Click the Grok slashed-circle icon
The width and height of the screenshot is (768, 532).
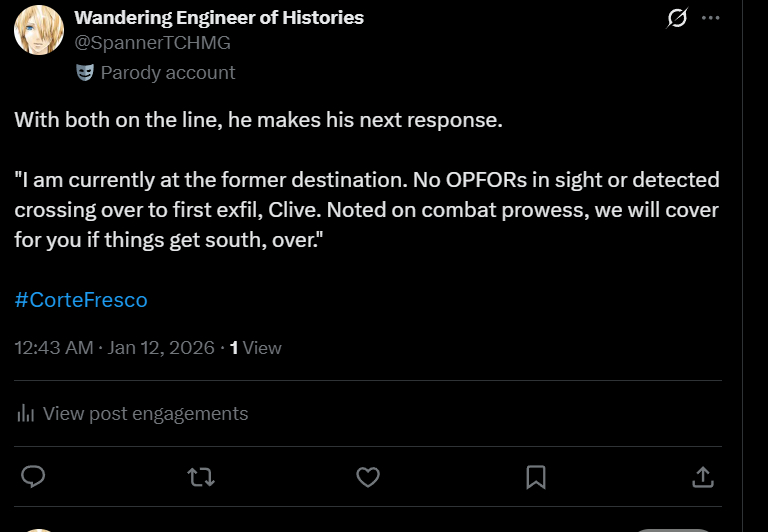coord(677,18)
